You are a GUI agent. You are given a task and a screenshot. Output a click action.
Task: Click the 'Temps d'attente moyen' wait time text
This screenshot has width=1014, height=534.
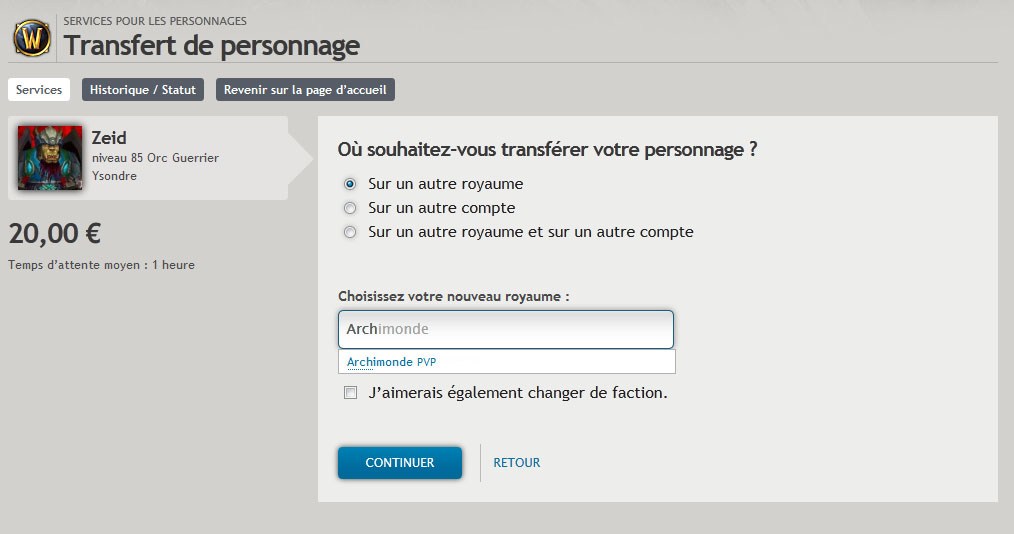(101, 265)
